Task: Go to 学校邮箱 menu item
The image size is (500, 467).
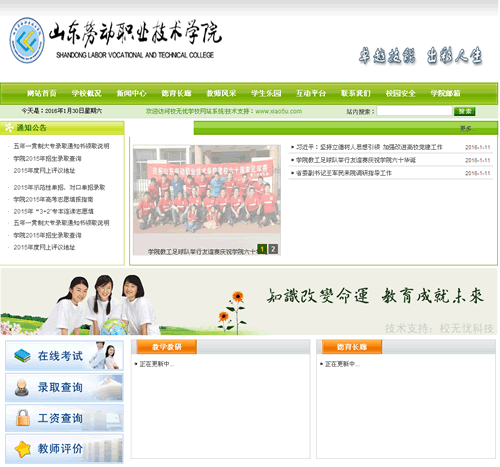Action: (x=445, y=93)
